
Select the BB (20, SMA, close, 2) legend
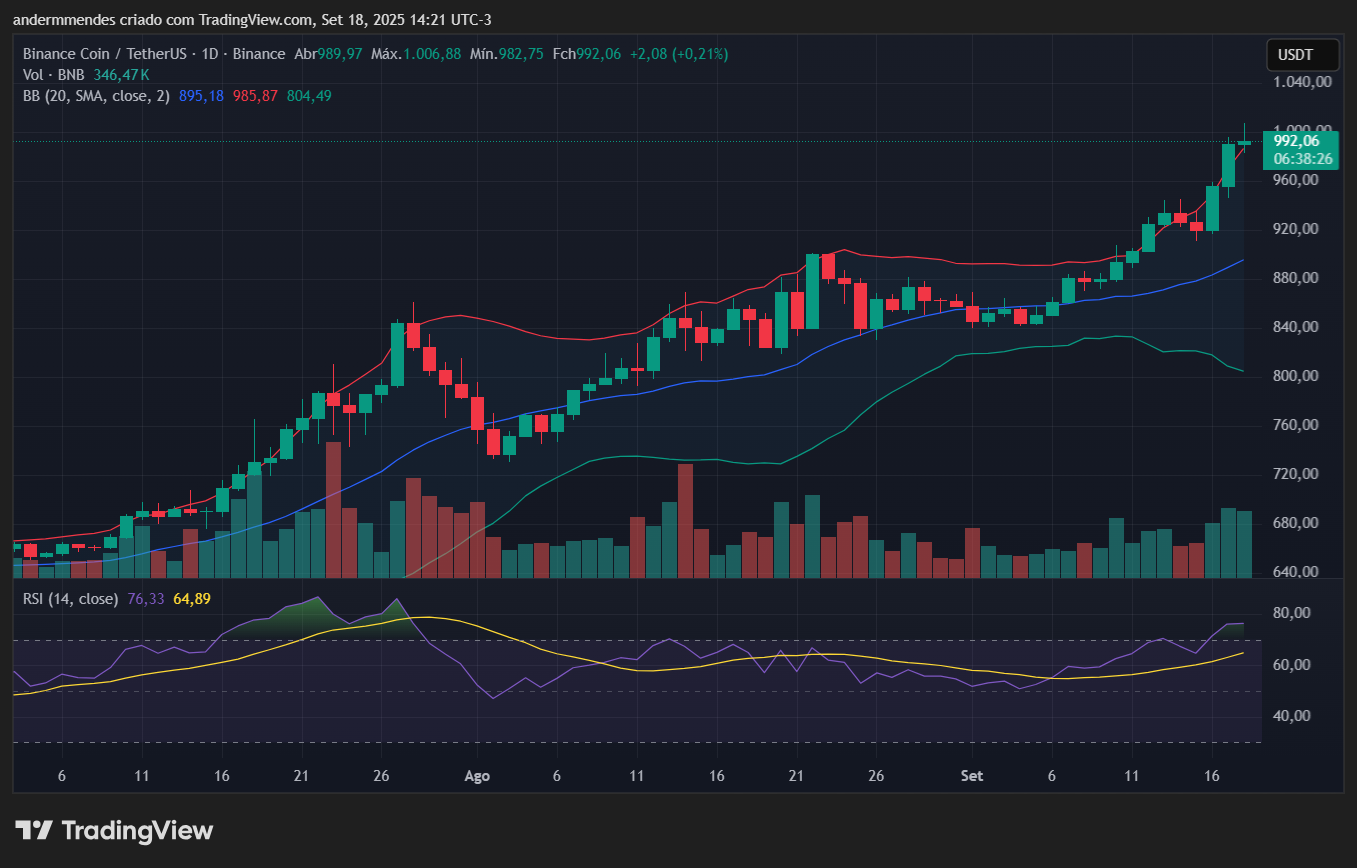(x=96, y=96)
